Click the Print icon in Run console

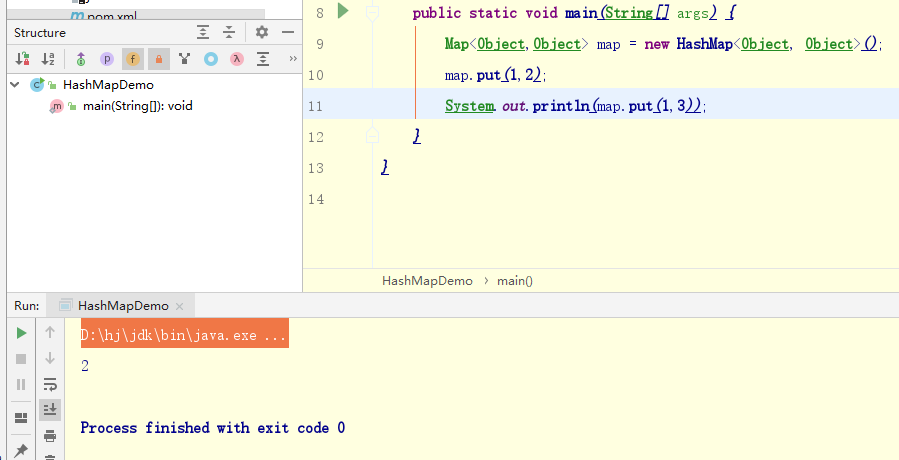50,436
